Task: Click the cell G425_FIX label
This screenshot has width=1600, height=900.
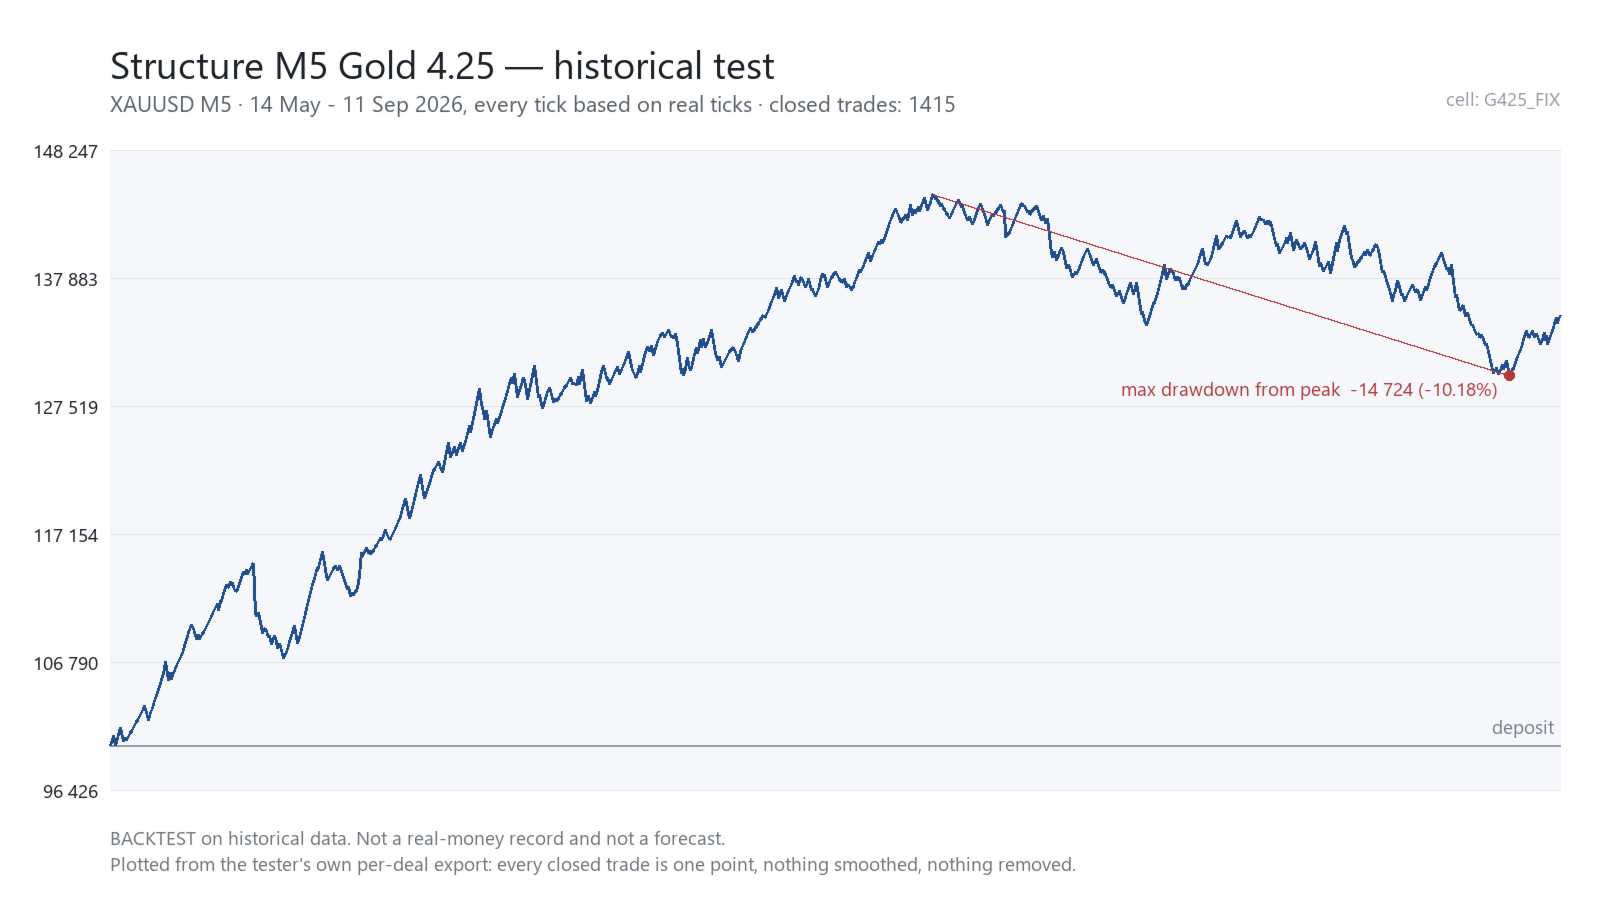Action: pos(1502,100)
